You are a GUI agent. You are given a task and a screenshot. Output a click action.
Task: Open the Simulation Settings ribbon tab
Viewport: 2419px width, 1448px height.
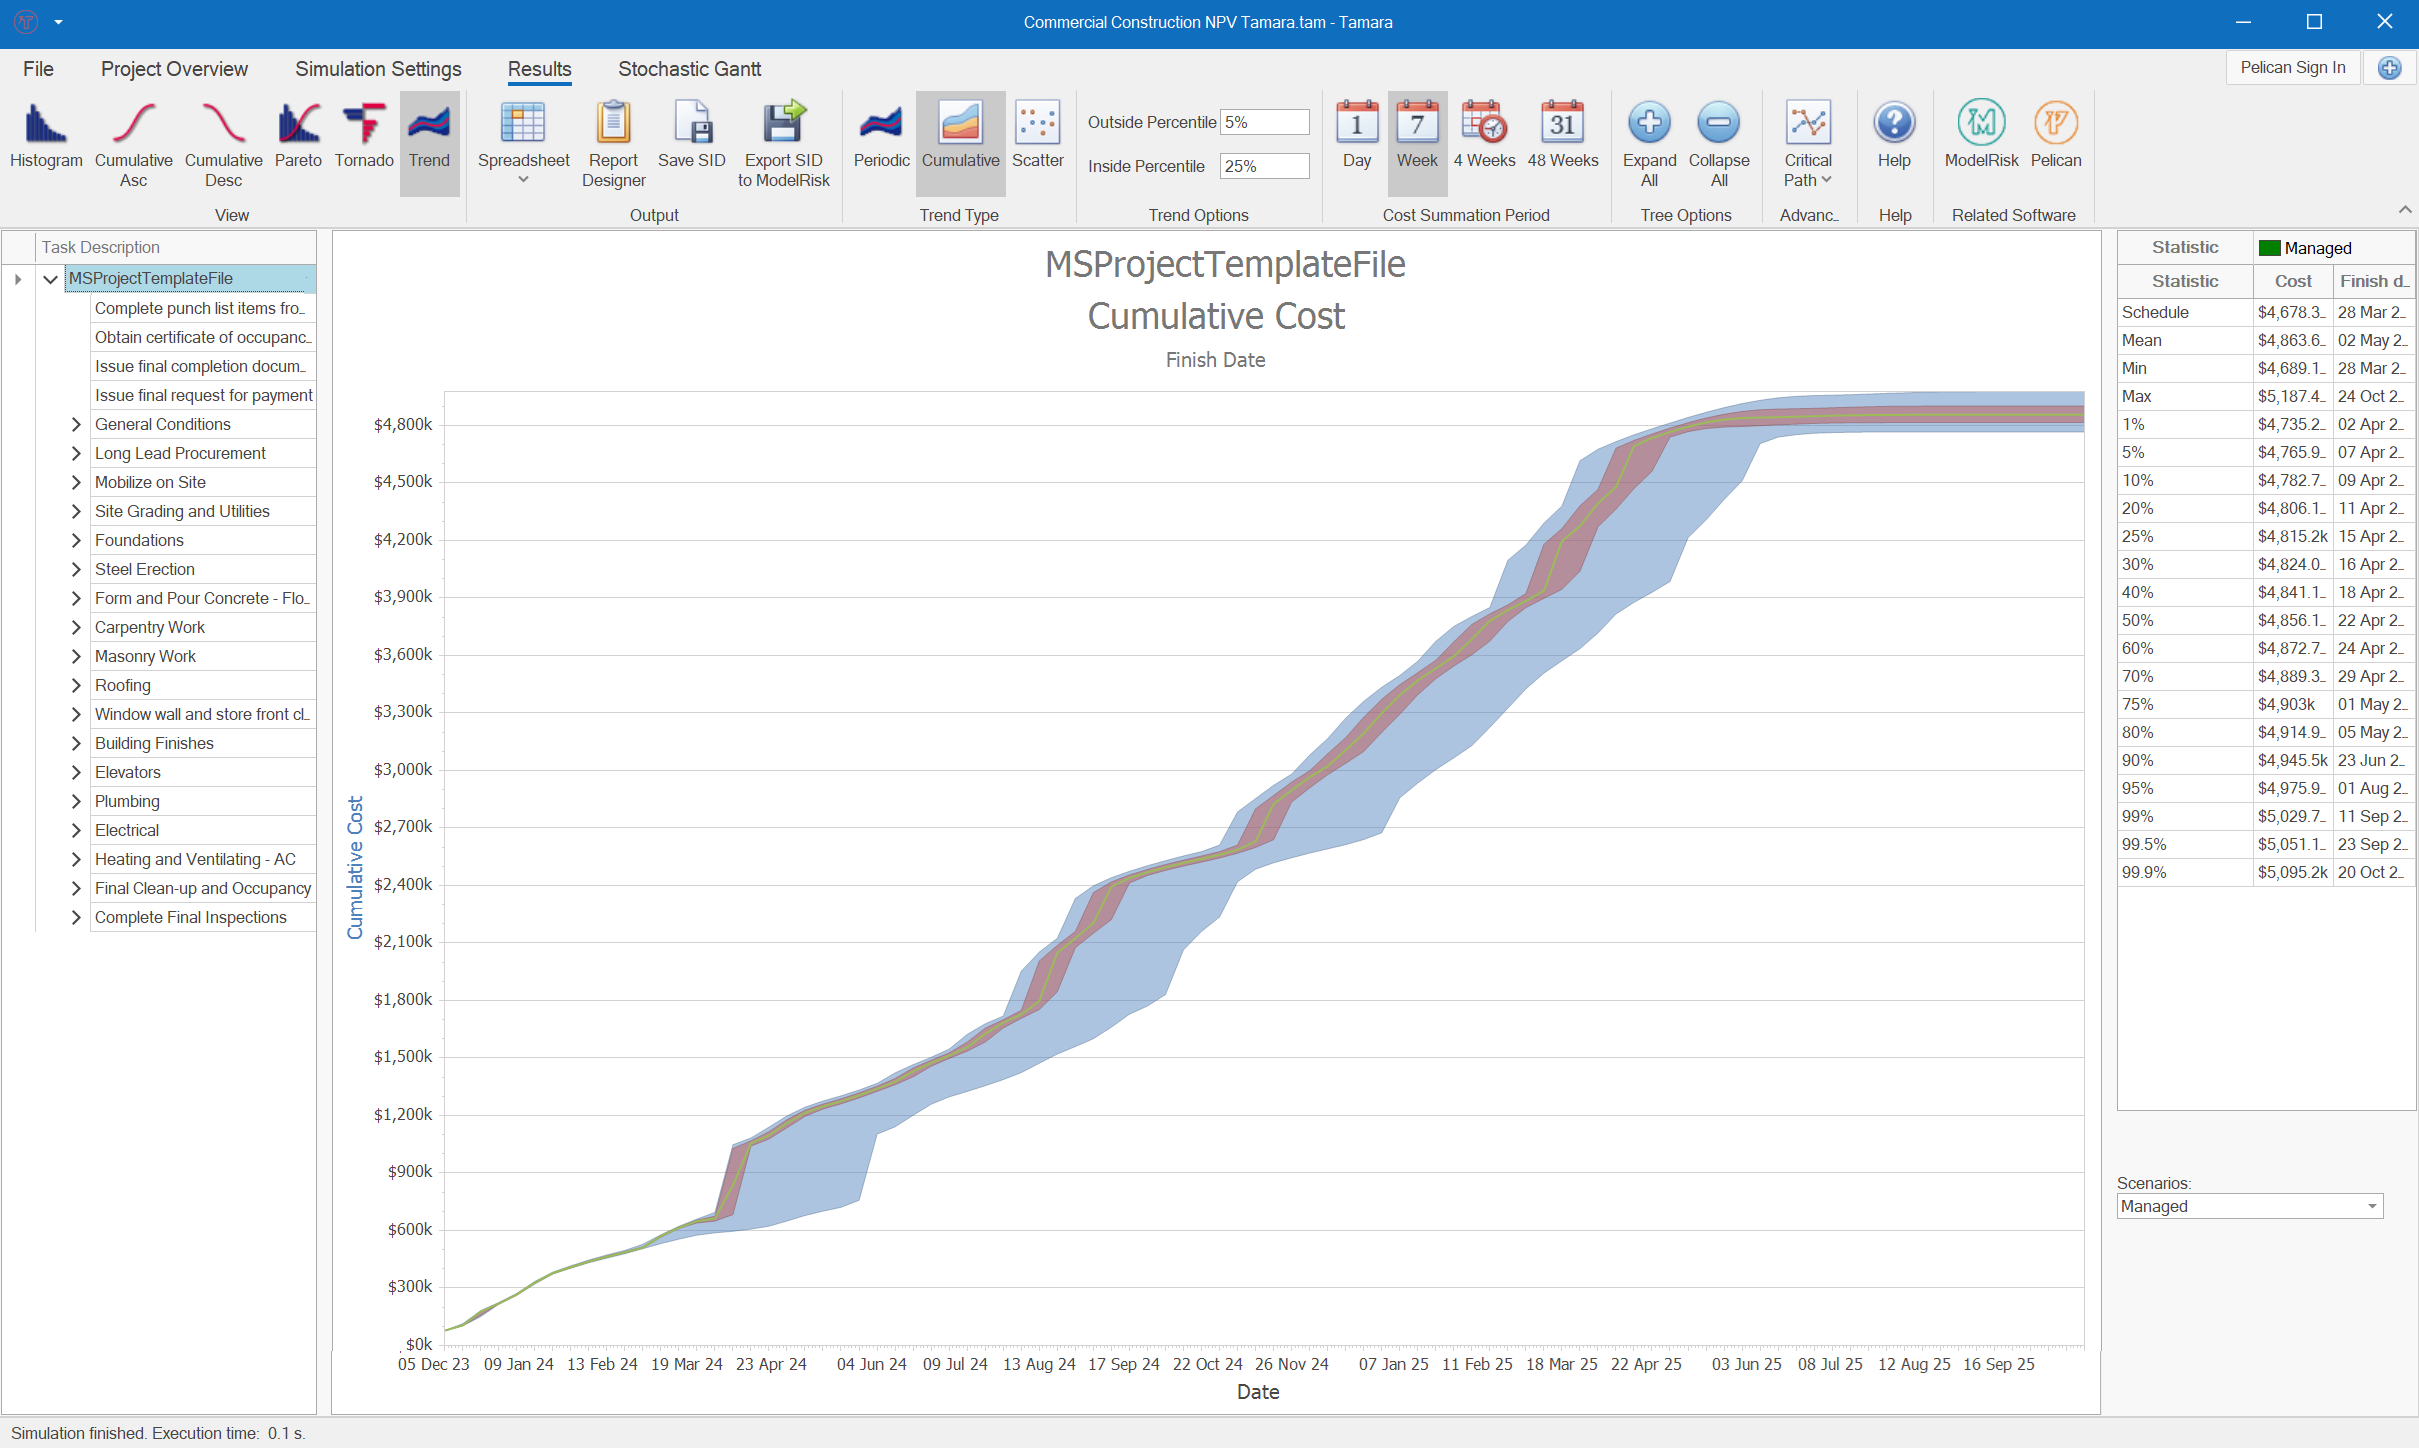pos(377,69)
